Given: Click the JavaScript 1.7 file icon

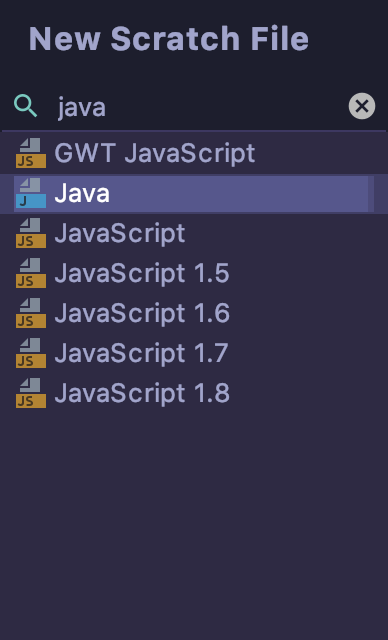Looking at the screenshot, I should (x=31, y=353).
